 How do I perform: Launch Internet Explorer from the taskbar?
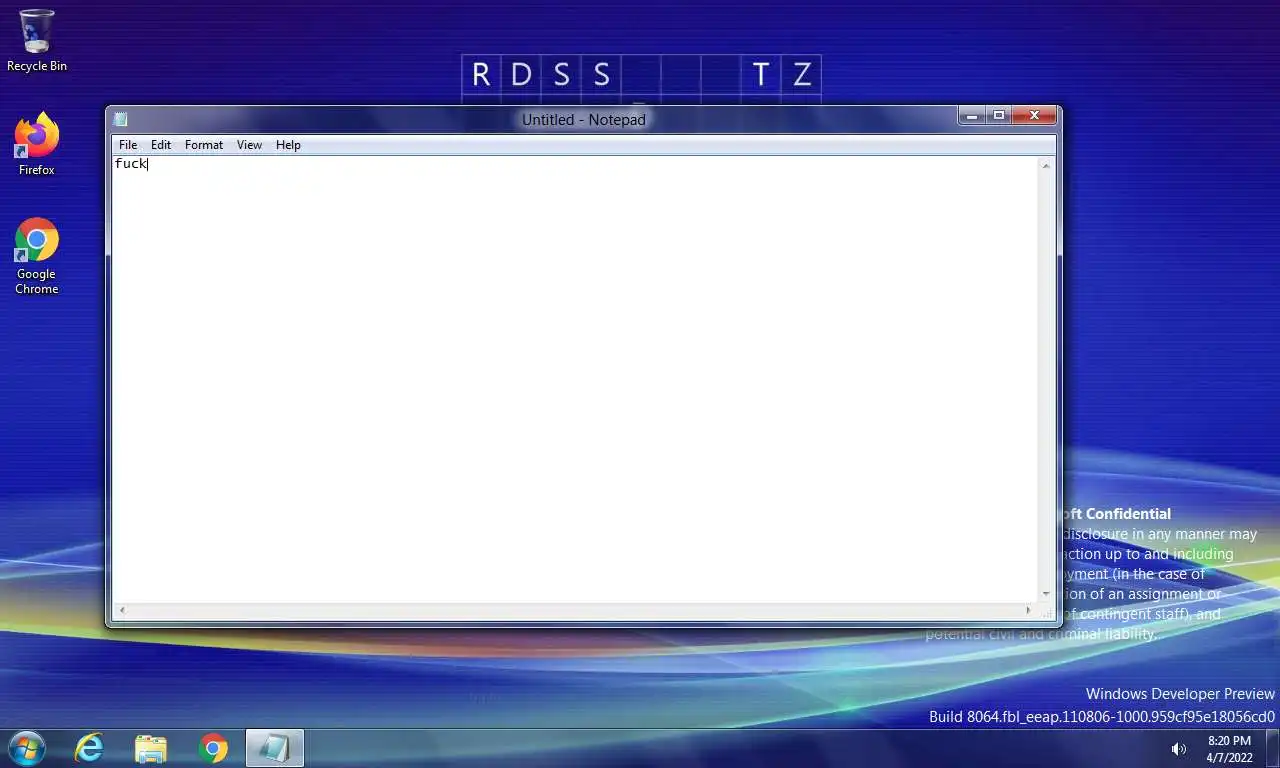pos(89,748)
